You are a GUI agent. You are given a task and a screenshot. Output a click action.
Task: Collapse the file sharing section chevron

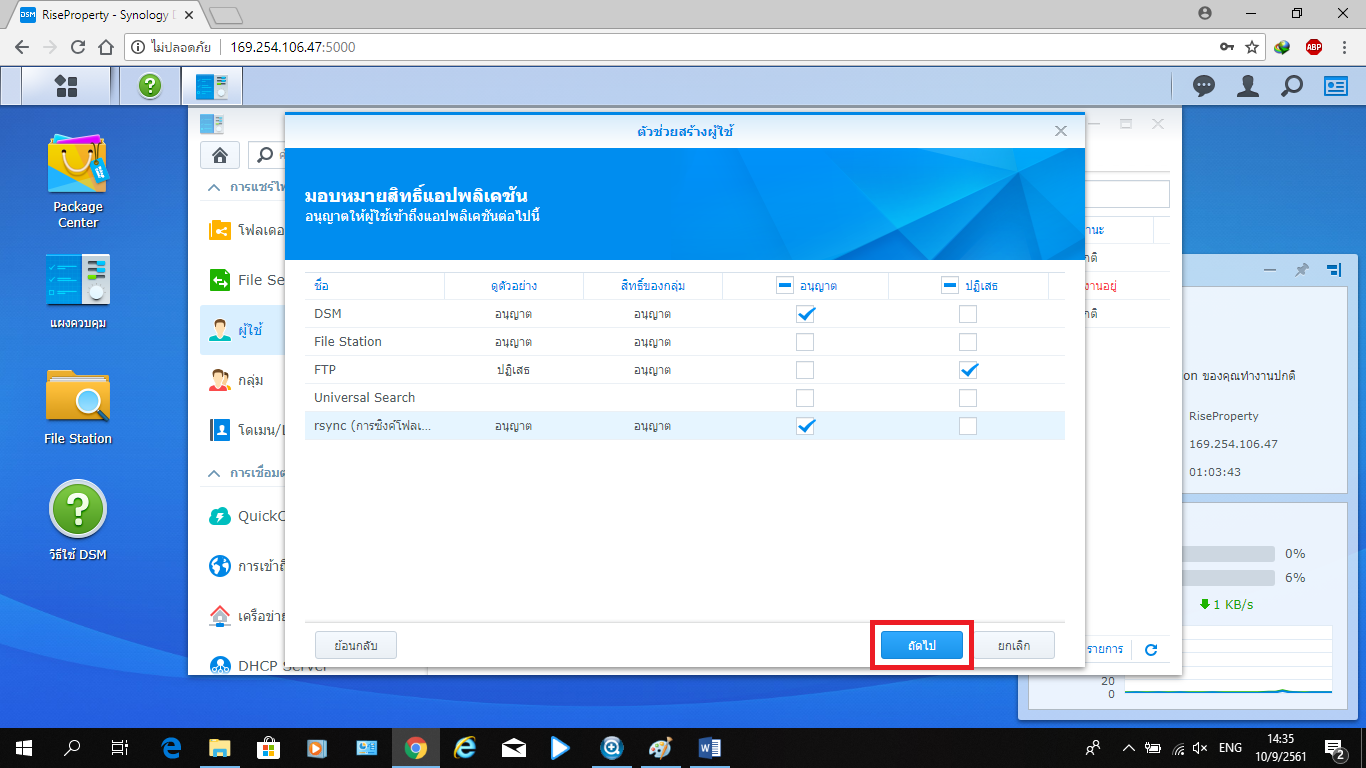213,188
